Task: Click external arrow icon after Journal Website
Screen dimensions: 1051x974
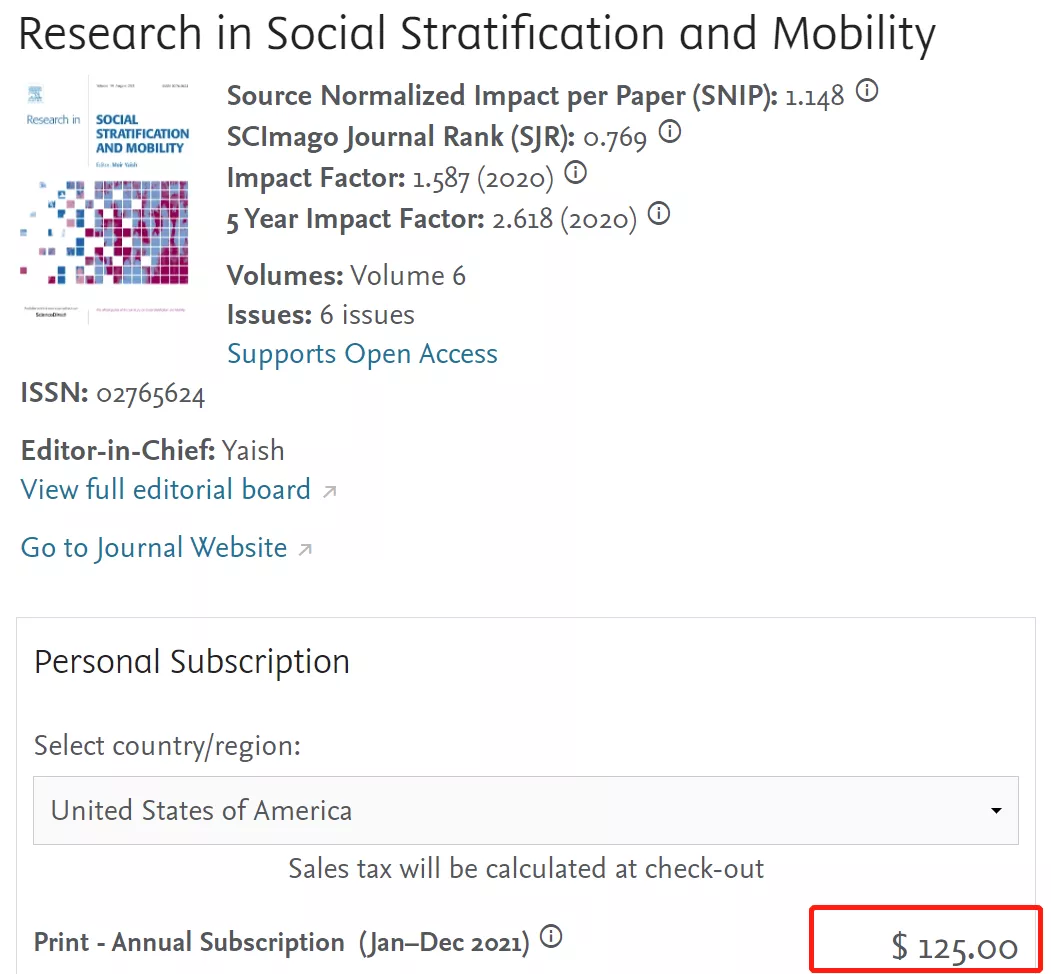Action: point(305,549)
